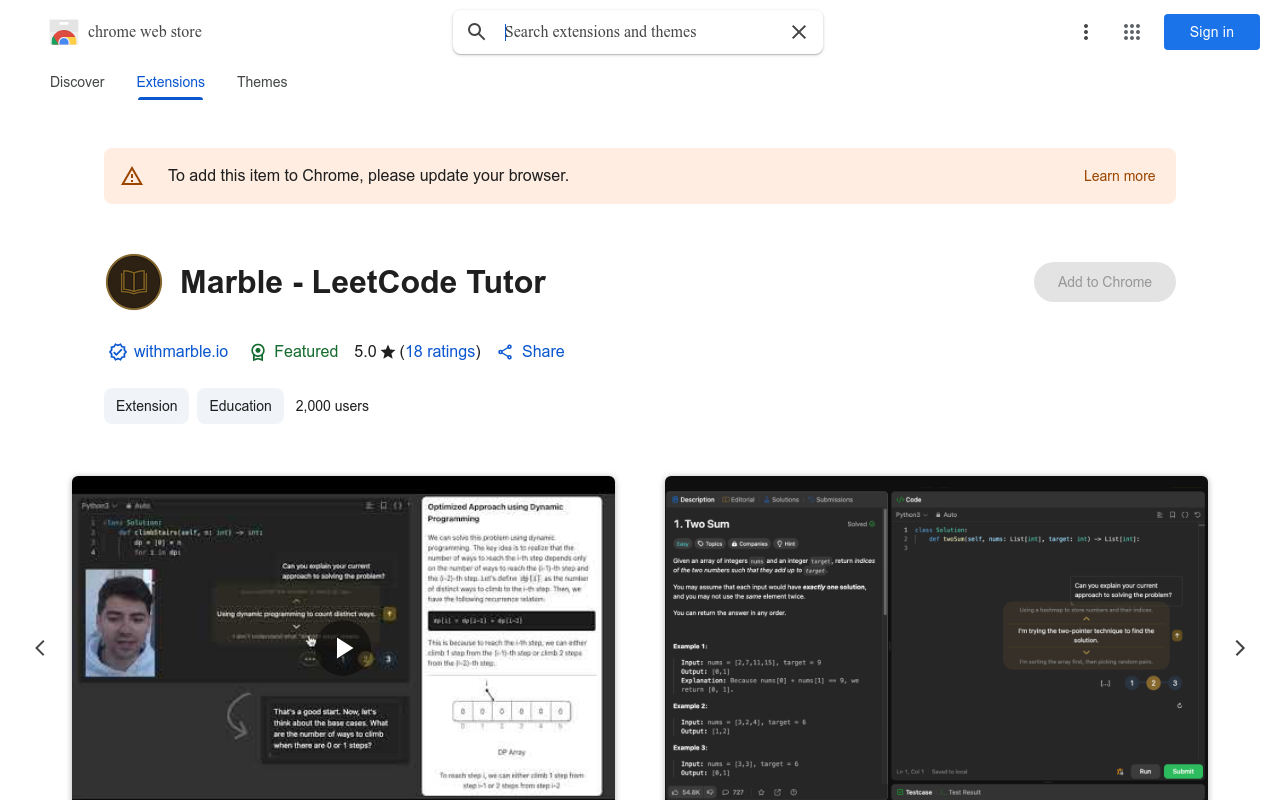Click the disabled Add to Chrome button
Viewport: 1280px width, 800px height.
coord(1105,282)
